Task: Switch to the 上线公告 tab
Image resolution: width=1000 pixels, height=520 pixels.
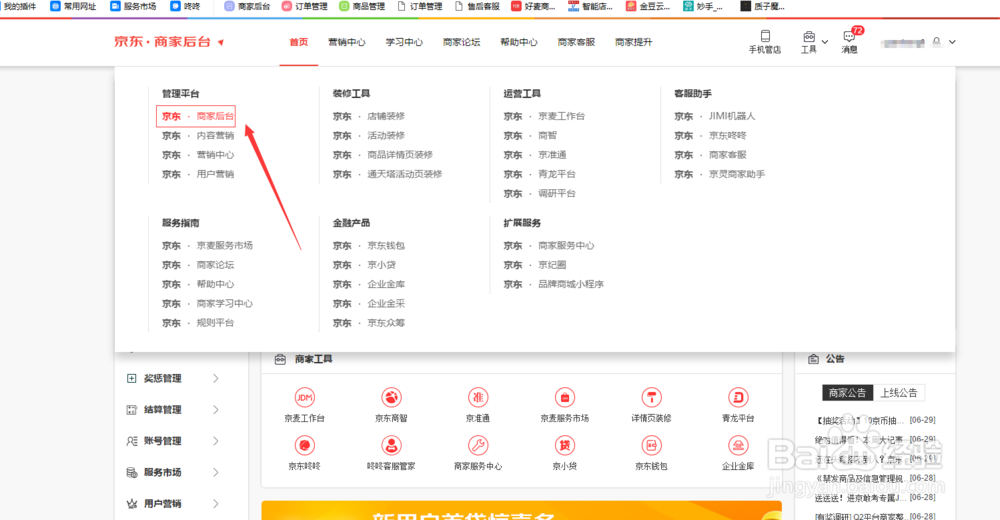Action: point(899,393)
